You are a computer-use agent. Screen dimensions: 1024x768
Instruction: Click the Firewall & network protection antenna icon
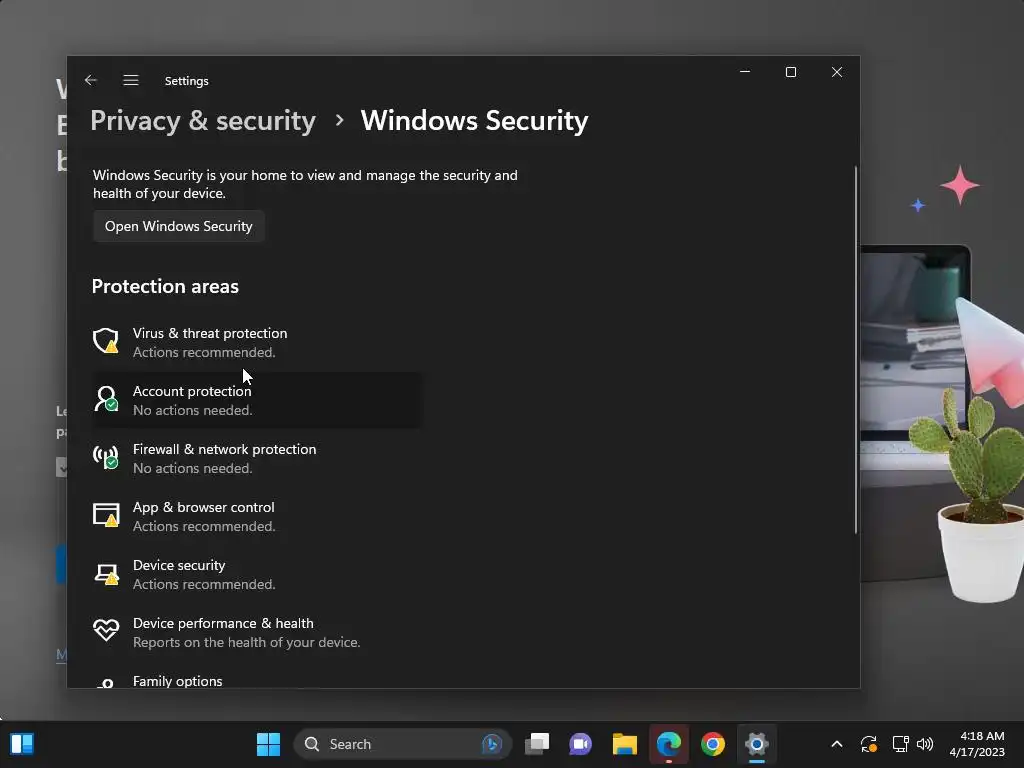[106, 457]
